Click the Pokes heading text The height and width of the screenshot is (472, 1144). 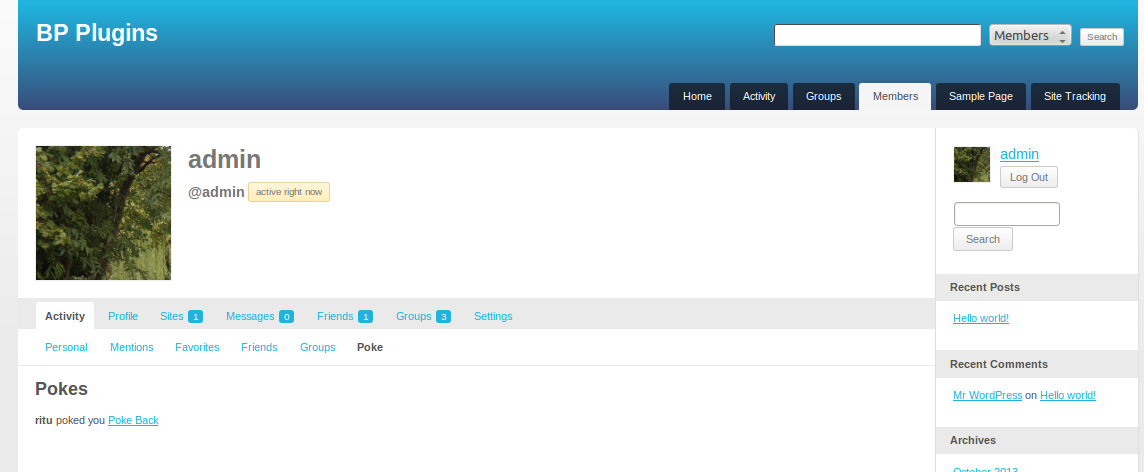coord(61,389)
